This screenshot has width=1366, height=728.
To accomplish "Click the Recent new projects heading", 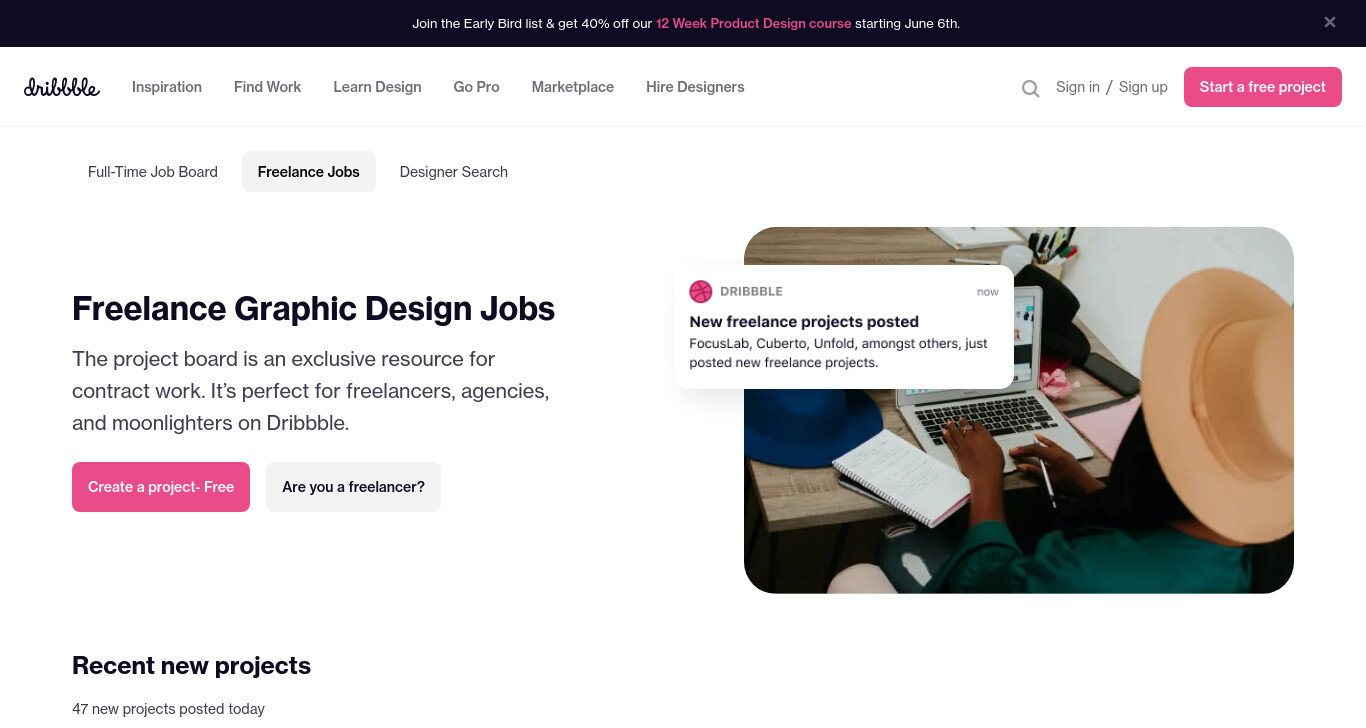I will [191, 665].
